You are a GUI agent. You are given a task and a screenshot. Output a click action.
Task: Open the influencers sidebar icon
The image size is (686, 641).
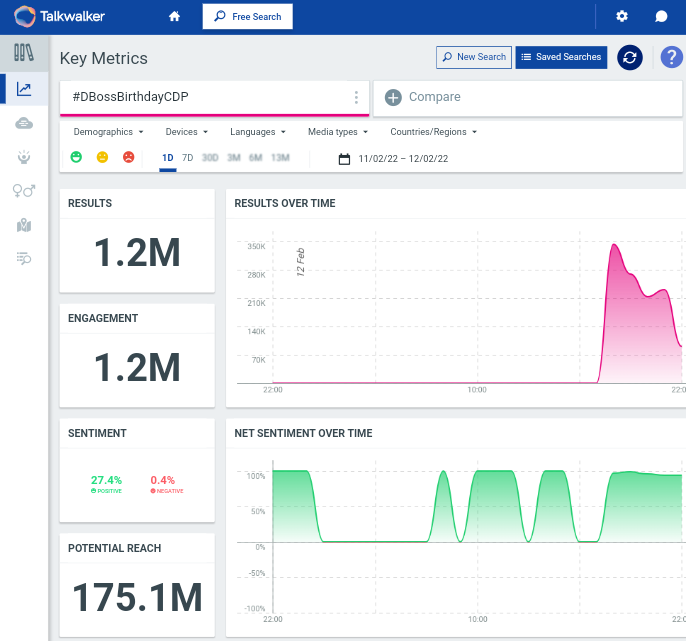pos(24,157)
